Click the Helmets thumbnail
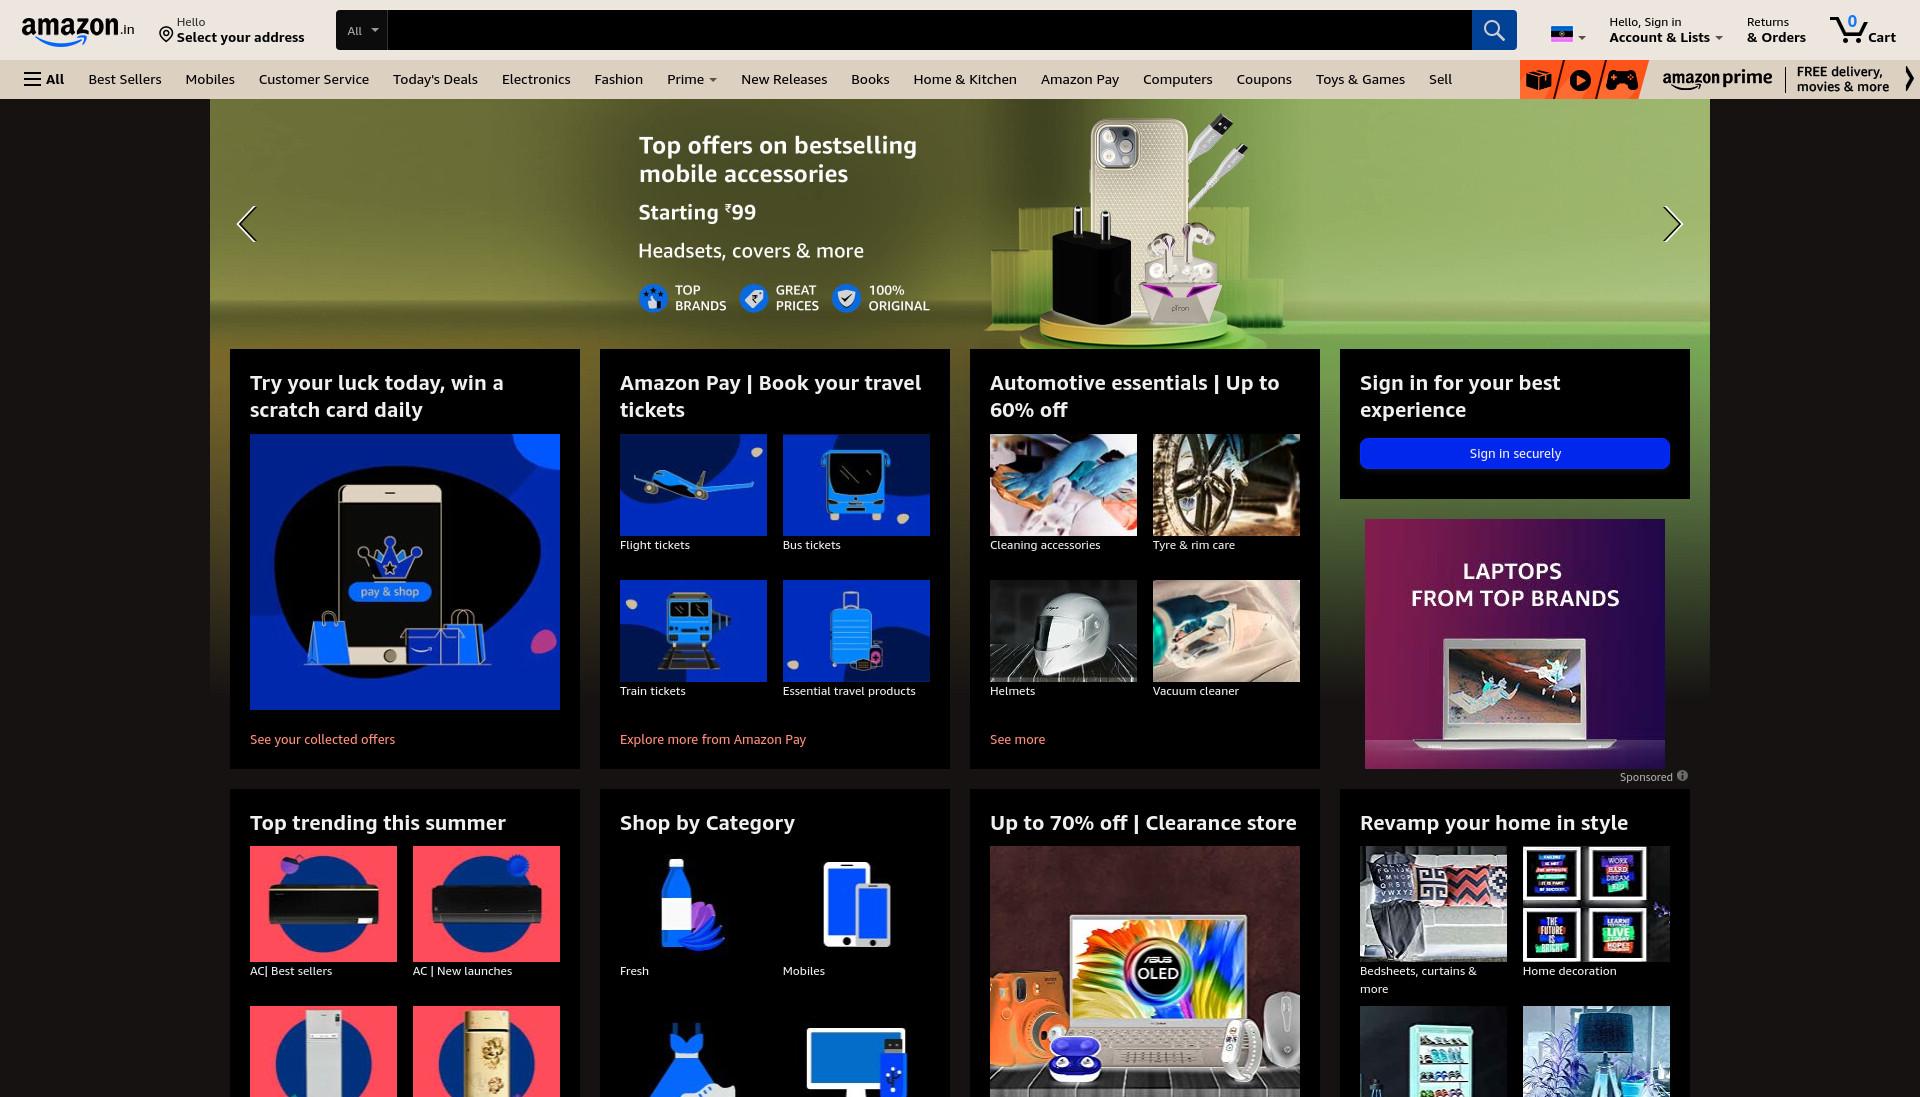Viewport: 1920px width, 1097px height. [1063, 631]
